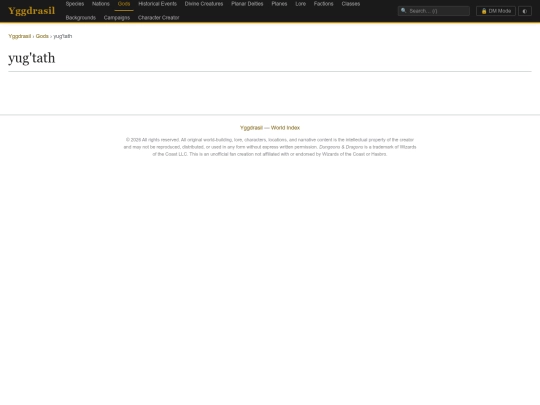Click the yug'tath page heading

(32, 58)
